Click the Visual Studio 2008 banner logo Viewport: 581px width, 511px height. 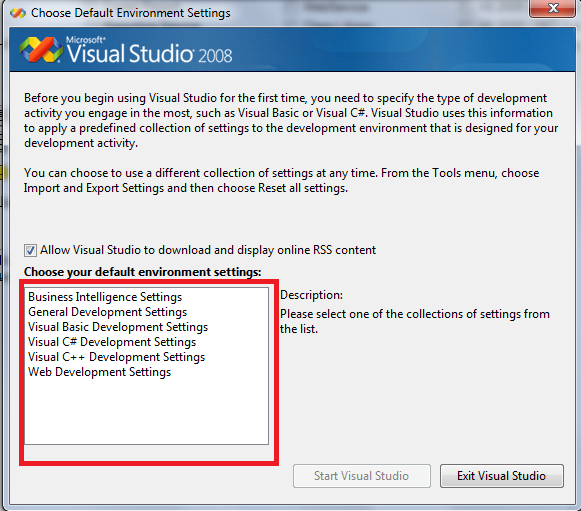point(126,50)
